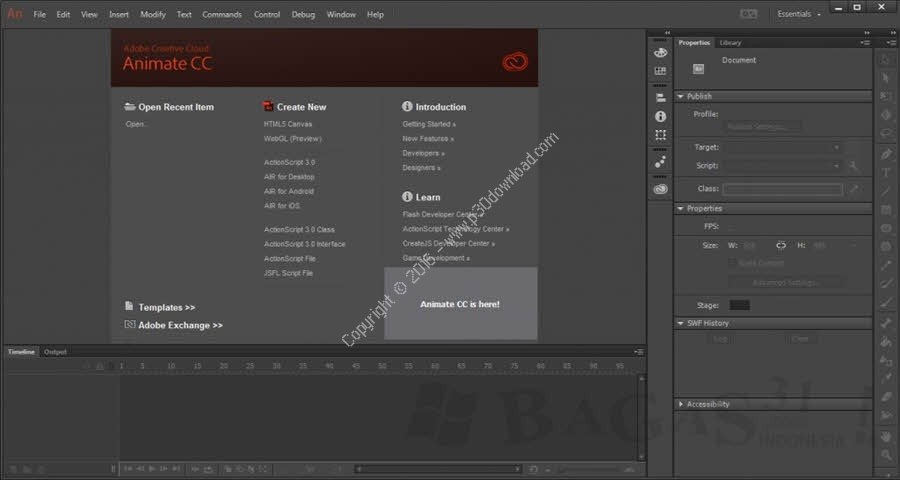Create a new AIR for Android document
This screenshot has width=900, height=480.
[x=289, y=192]
